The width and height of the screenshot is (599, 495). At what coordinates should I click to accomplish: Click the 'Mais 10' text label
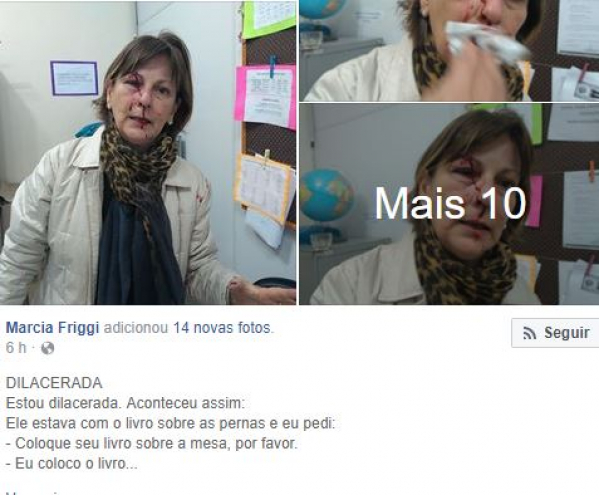(x=450, y=204)
